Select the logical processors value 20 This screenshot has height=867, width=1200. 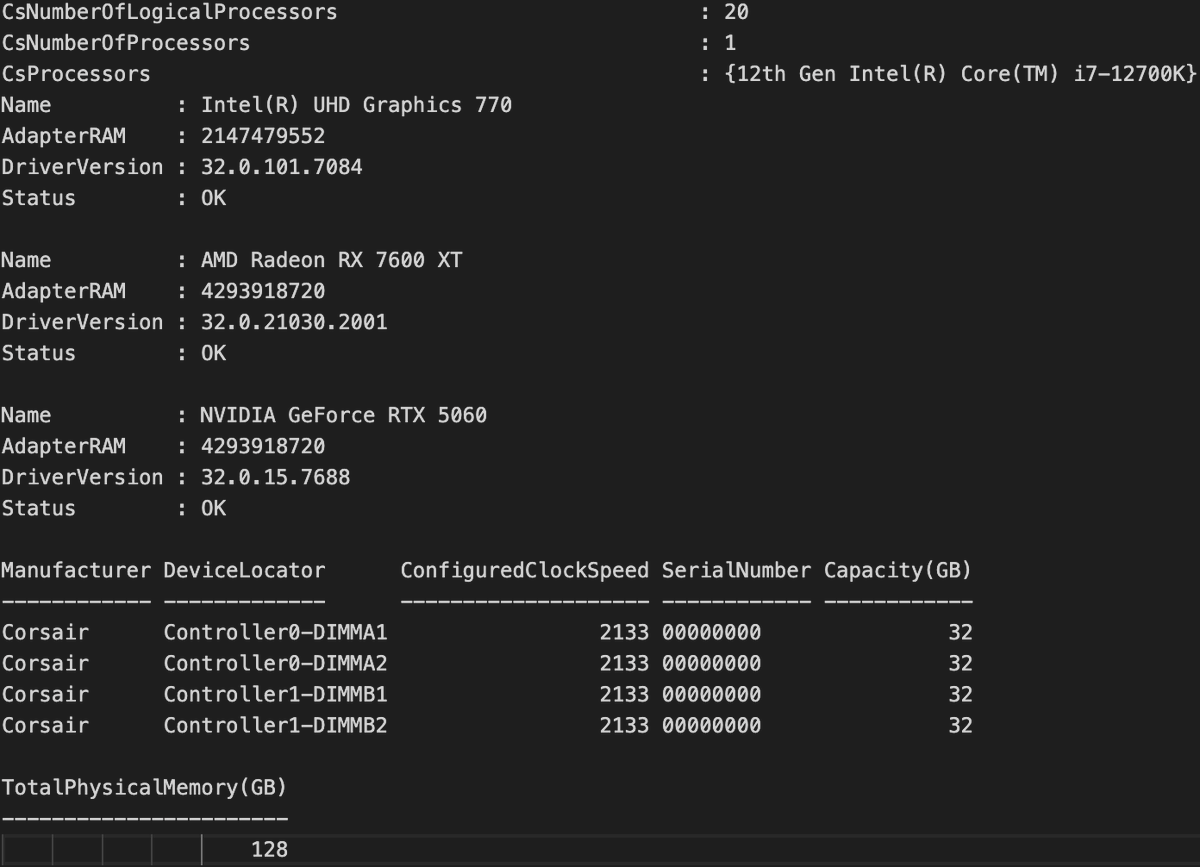pyautogui.click(x=736, y=13)
